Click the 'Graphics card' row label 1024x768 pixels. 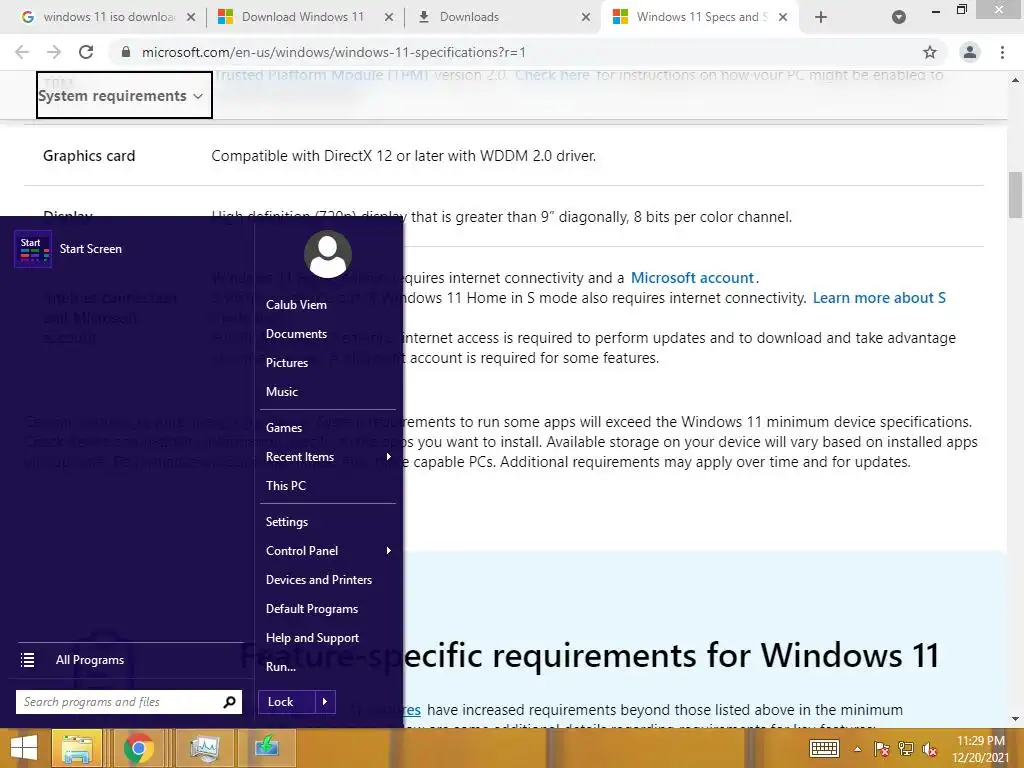(x=89, y=156)
